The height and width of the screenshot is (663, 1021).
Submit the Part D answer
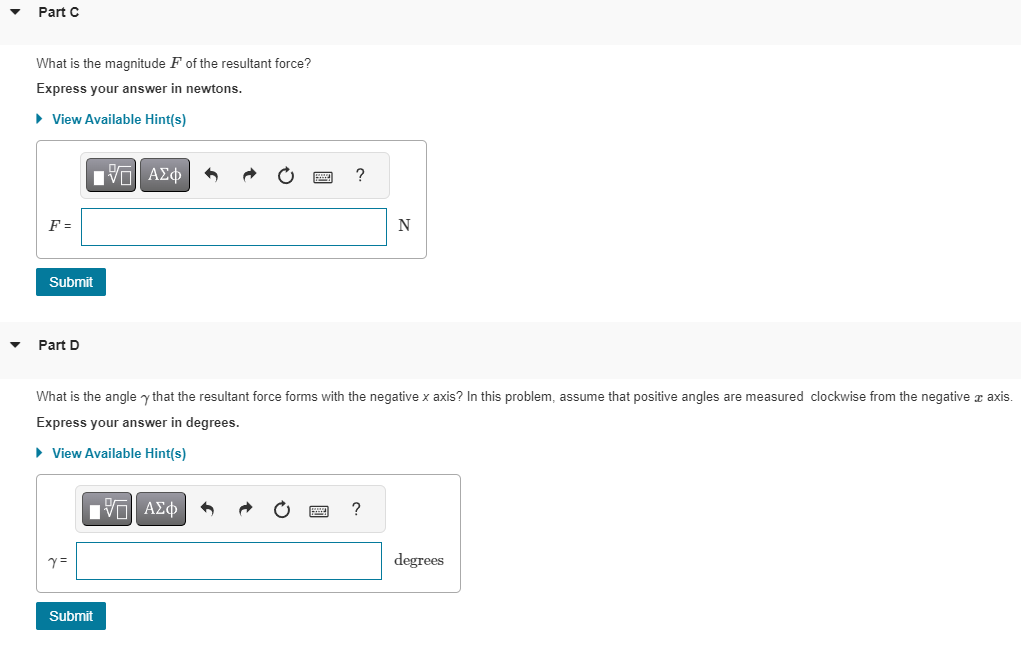70,615
